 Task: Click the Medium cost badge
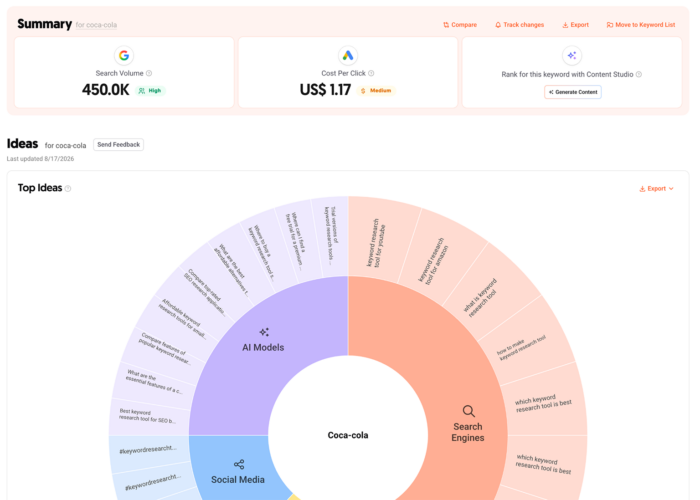[376, 91]
